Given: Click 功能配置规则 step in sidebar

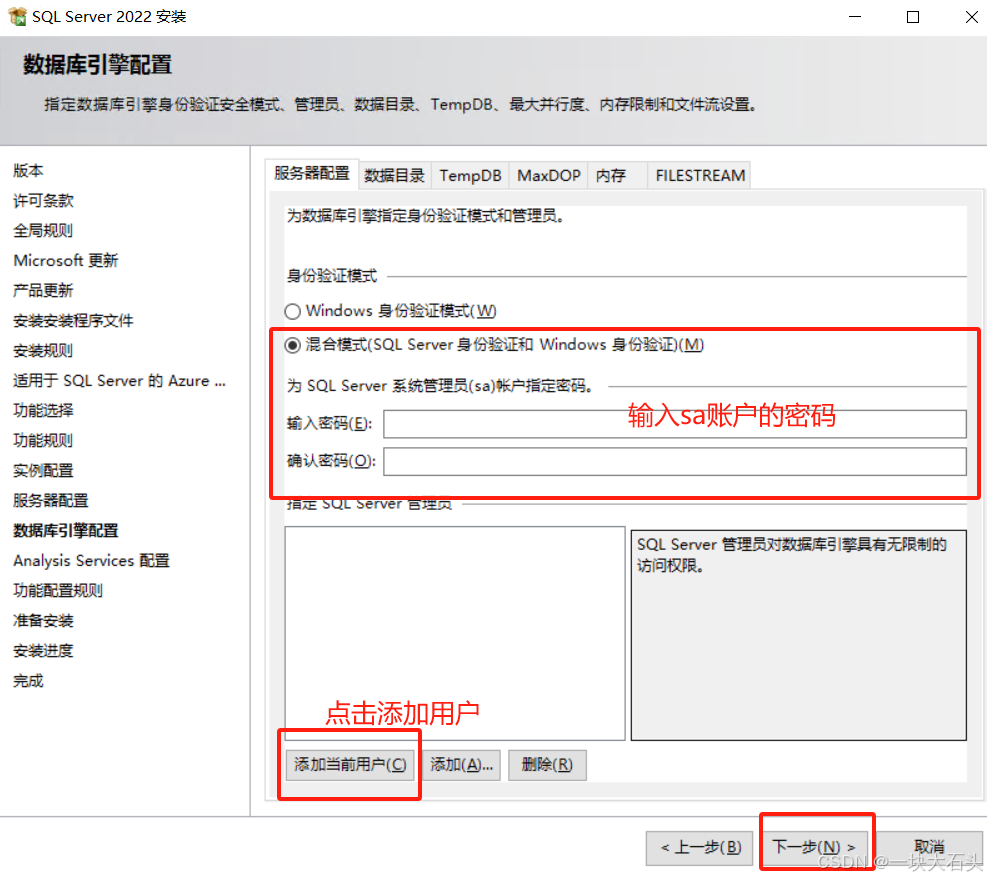Looking at the screenshot, I should click(x=59, y=590).
